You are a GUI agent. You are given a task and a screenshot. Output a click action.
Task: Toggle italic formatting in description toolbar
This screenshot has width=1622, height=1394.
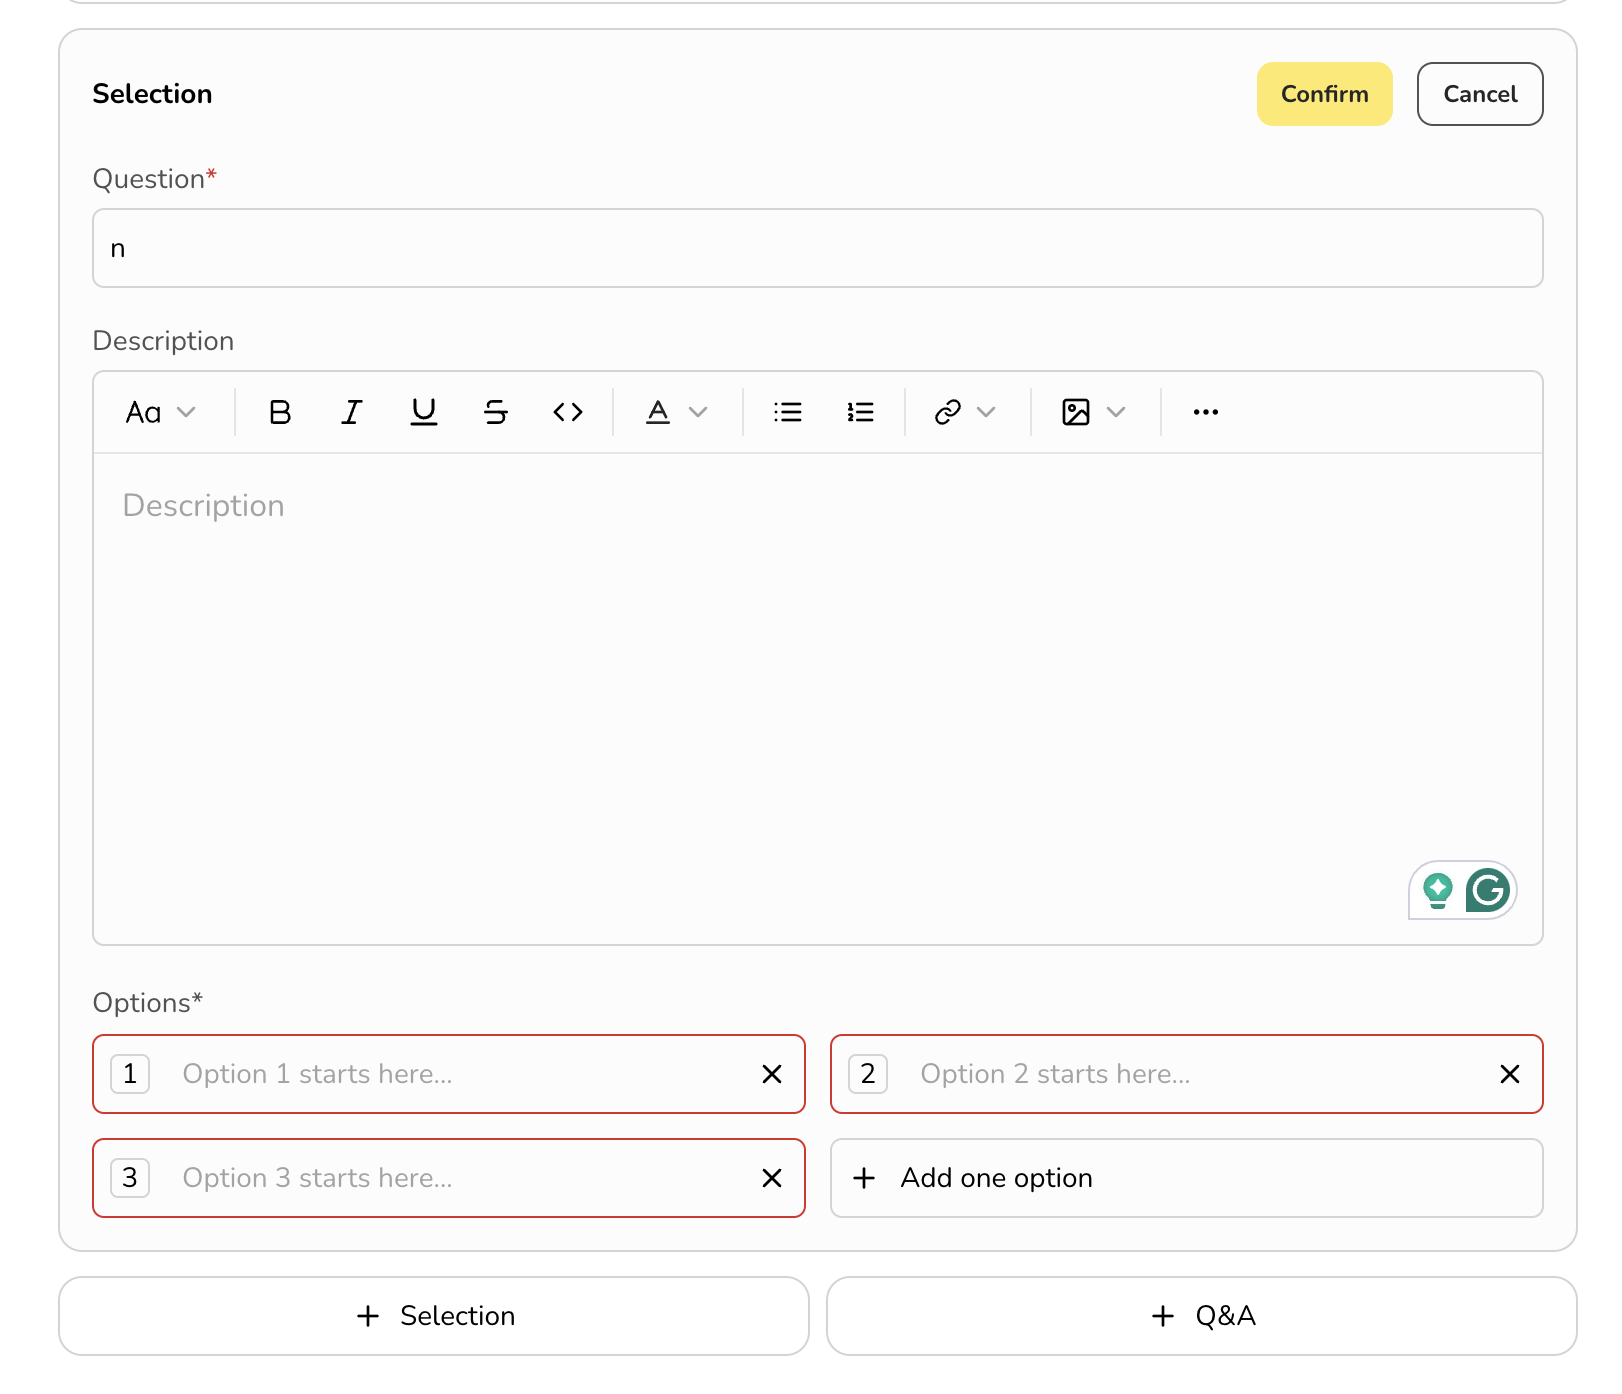point(352,412)
